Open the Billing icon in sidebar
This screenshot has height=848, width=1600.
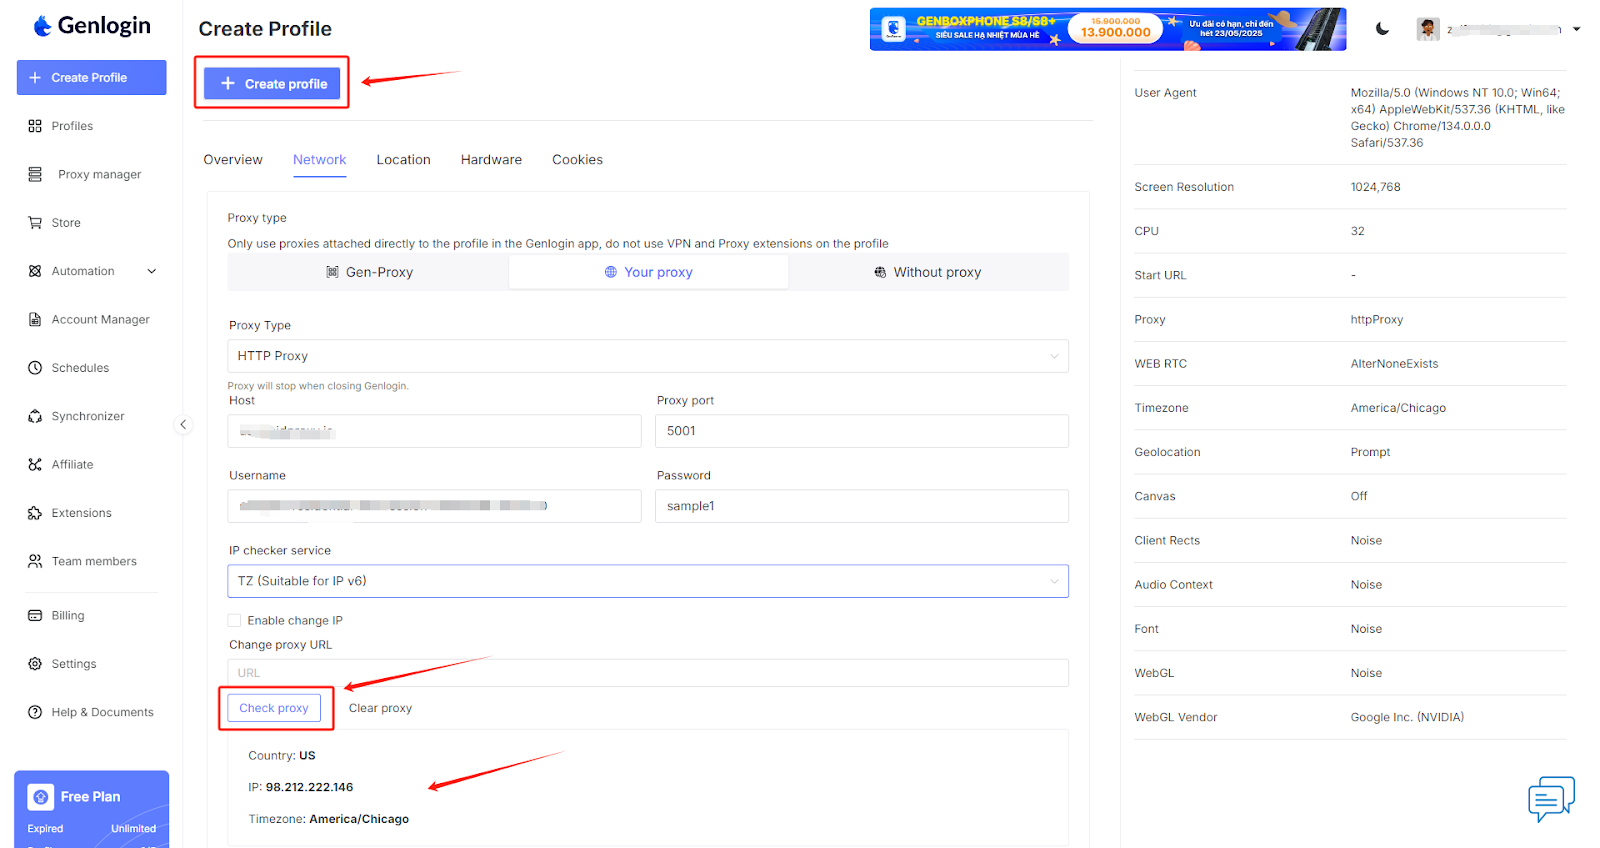click(35, 616)
